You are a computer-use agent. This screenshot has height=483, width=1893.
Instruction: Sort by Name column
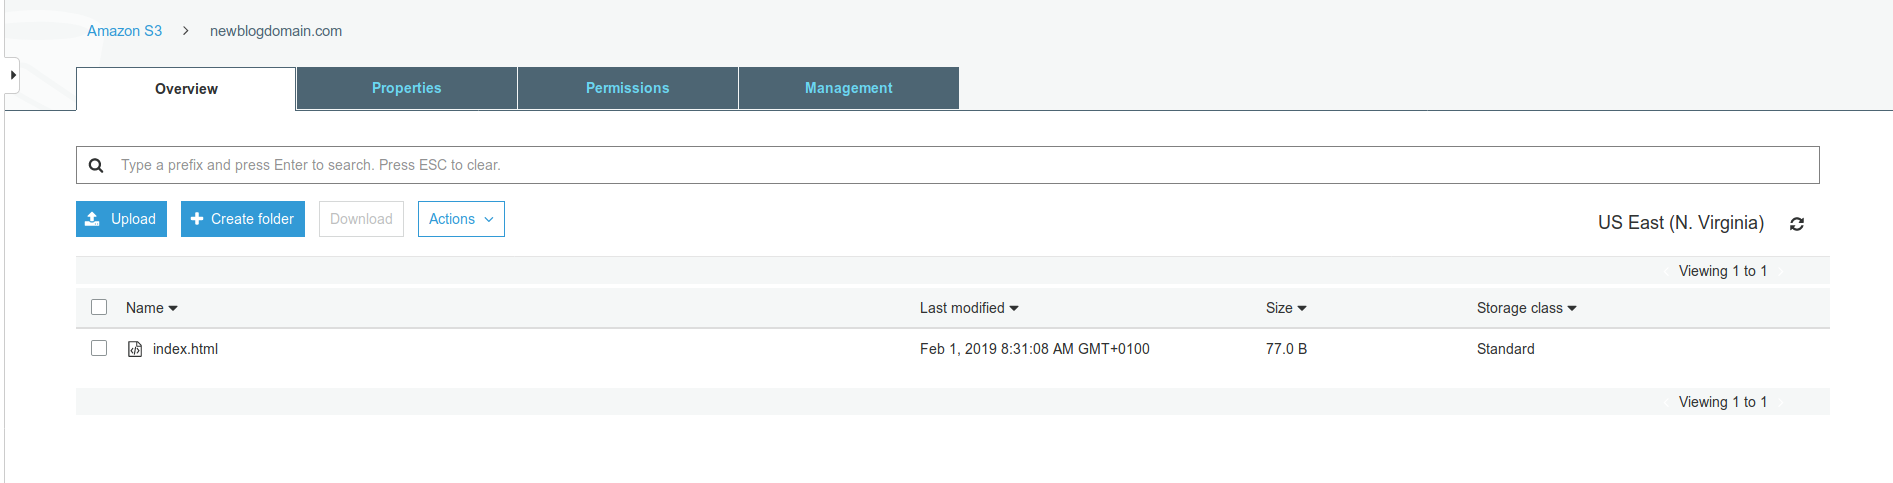pos(152,308)
